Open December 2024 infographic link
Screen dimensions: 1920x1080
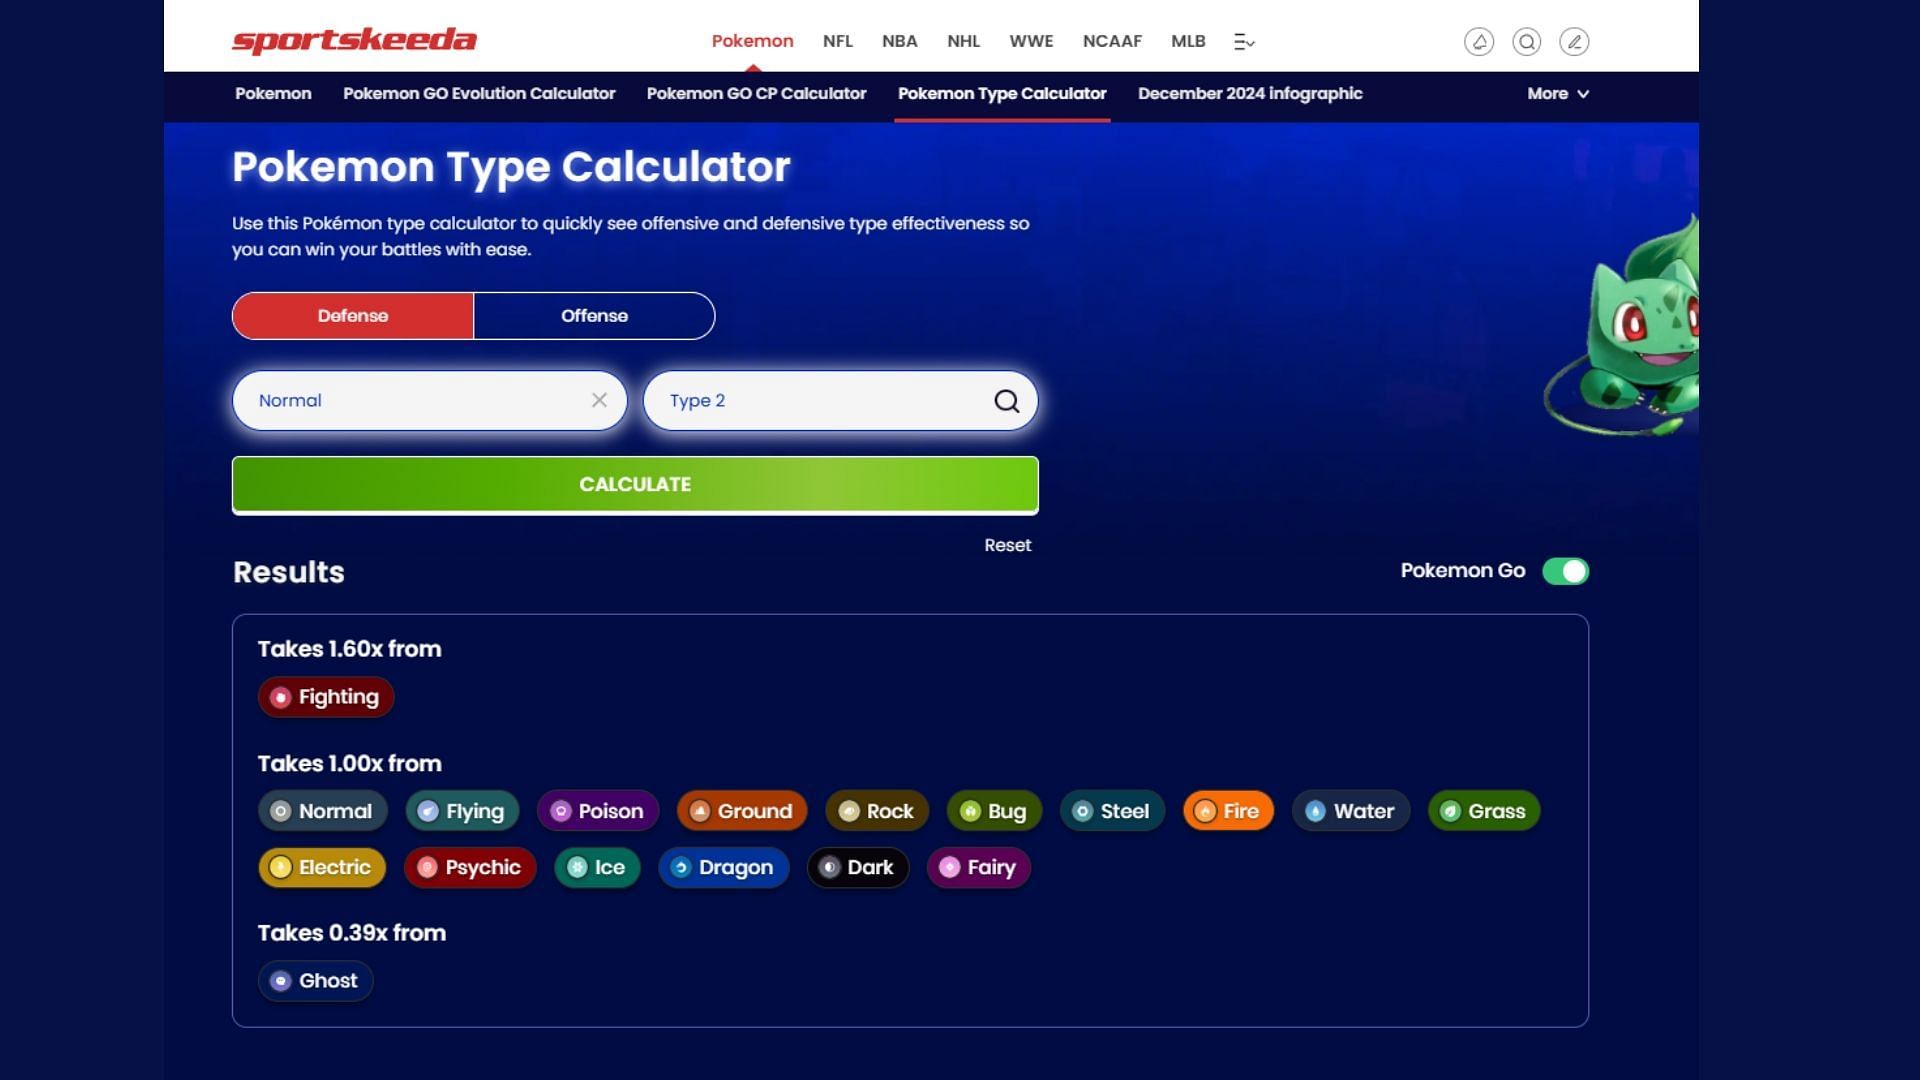(x=1250, y=94)
